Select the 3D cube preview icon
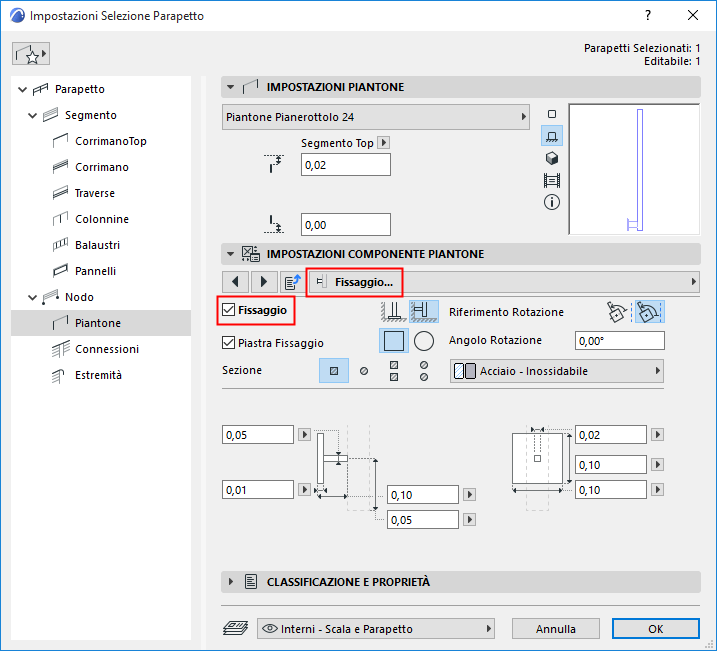717x651 pixels. [552, 158]
